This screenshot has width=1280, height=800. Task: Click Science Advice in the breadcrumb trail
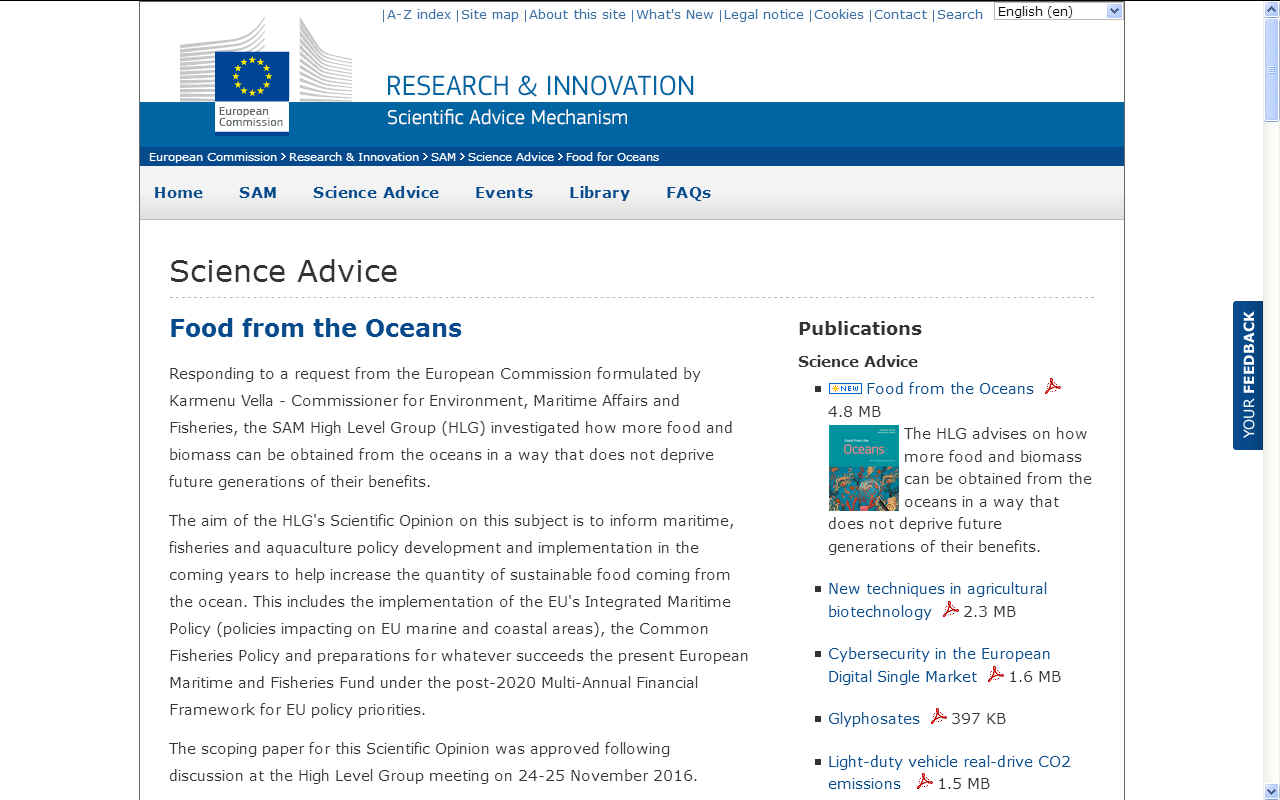(511, 157)
